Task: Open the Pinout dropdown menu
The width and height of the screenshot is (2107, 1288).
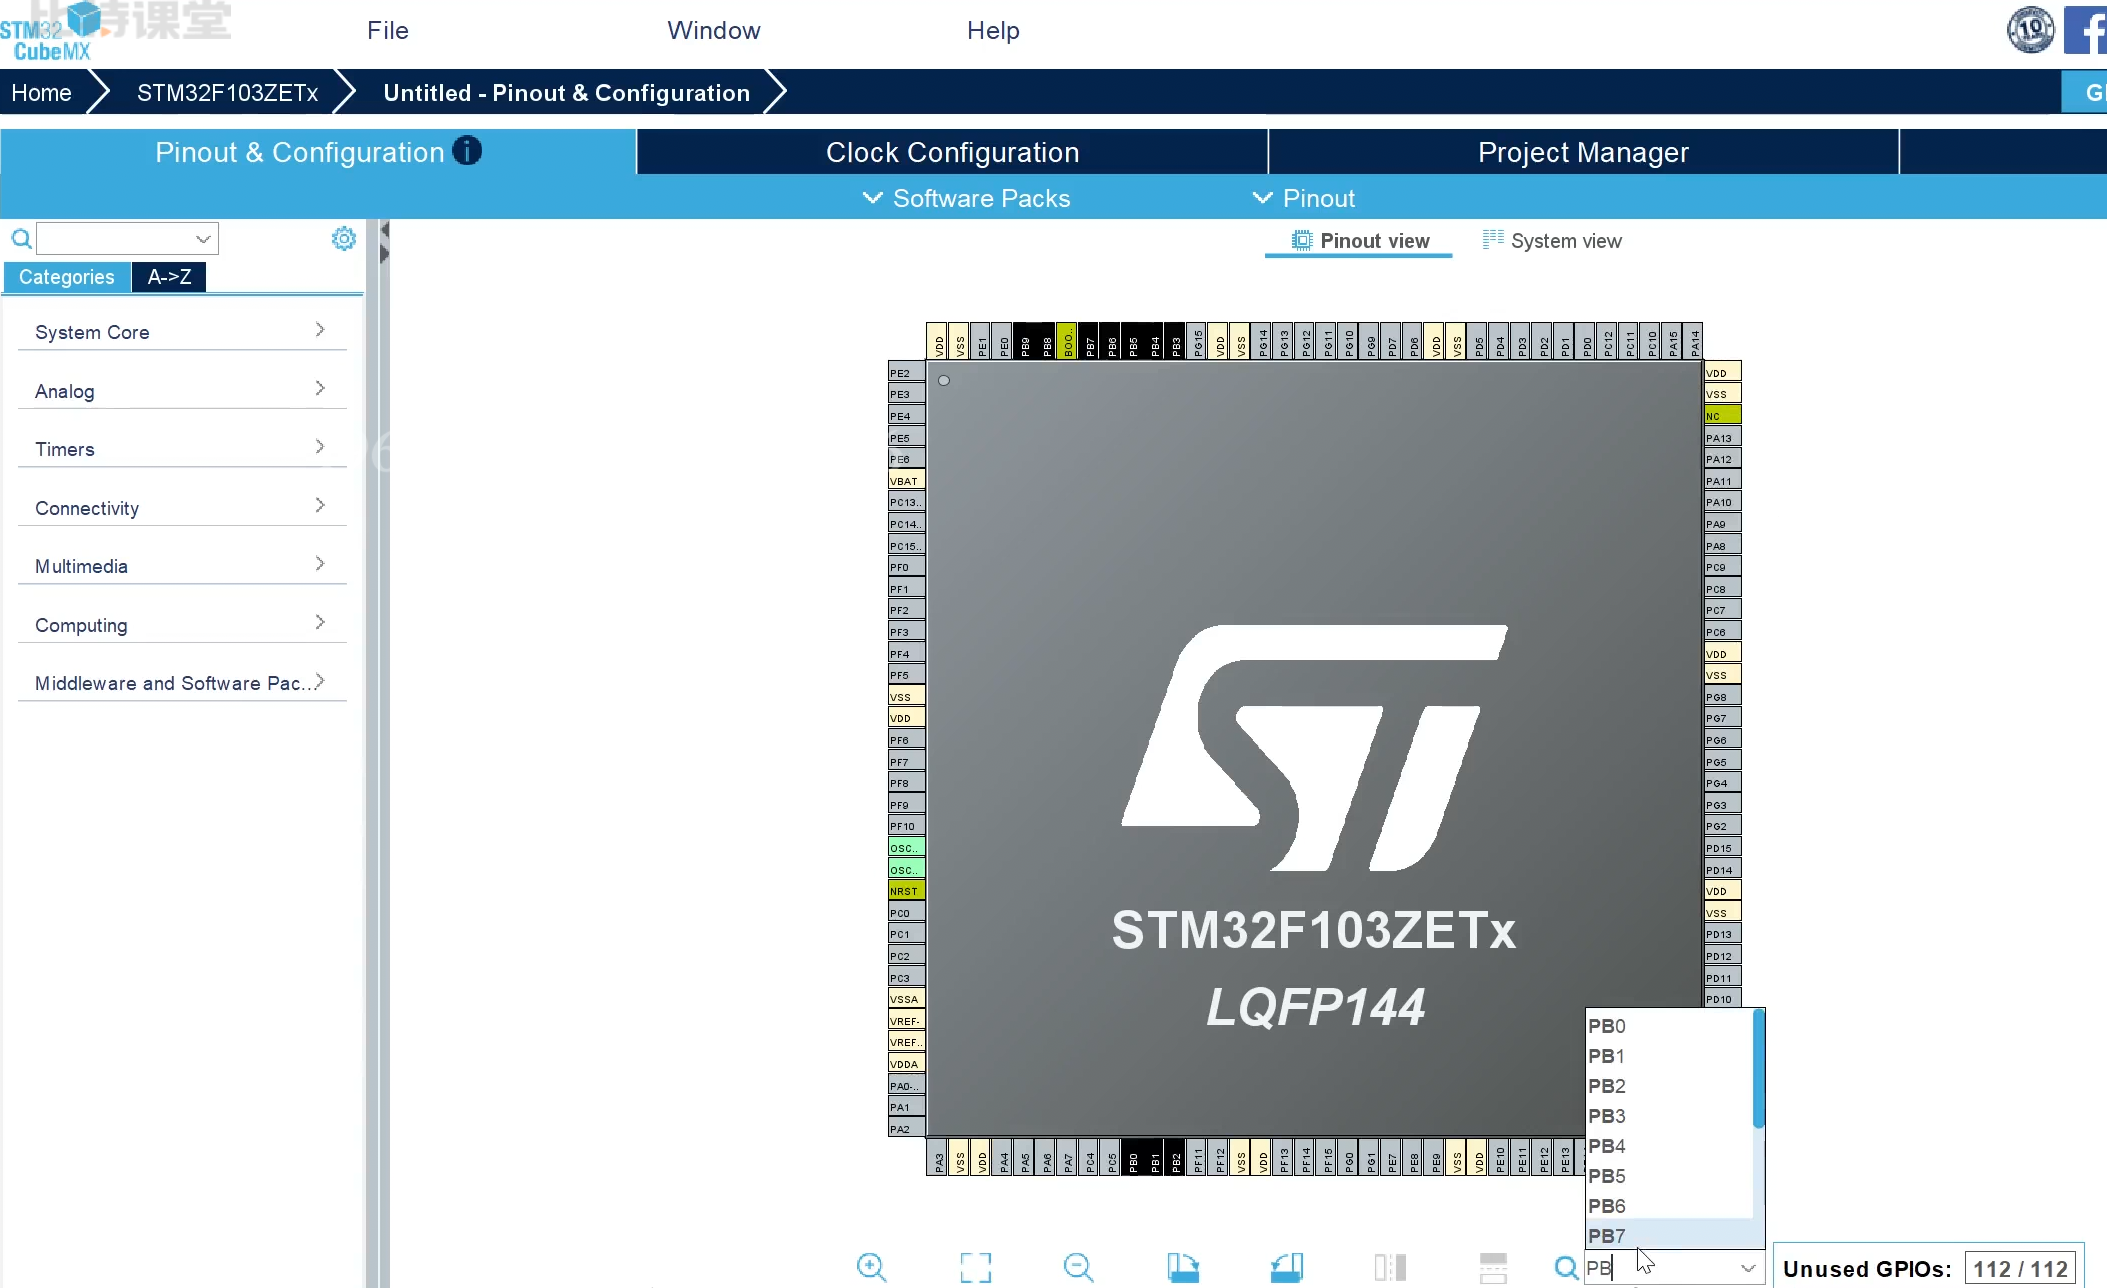Action: (1304, 198)
